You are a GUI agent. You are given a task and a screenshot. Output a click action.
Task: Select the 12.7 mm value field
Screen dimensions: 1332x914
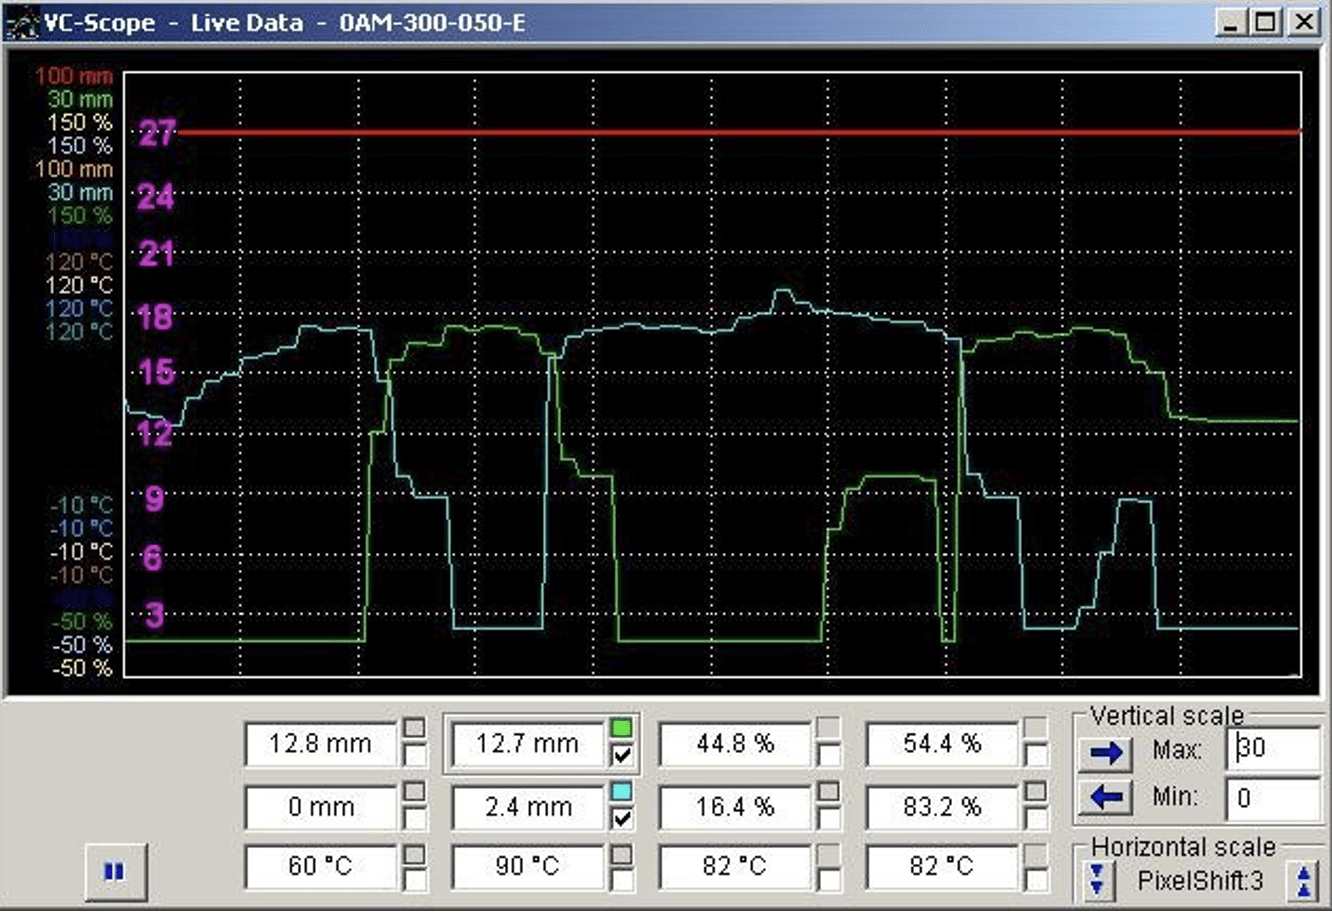click(x=528, y=744)
